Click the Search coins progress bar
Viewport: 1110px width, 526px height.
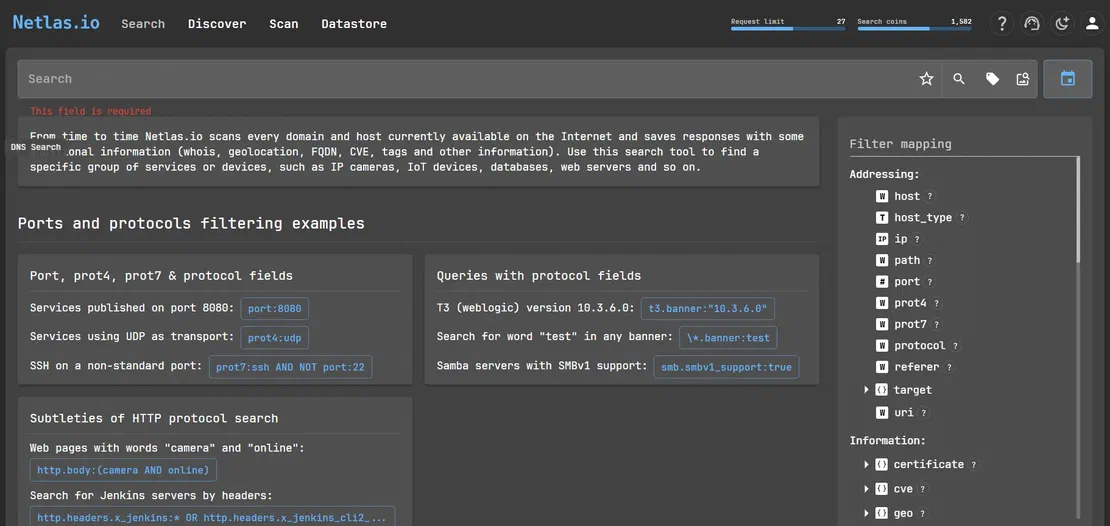pyautogui.click(x=914, y=28)
